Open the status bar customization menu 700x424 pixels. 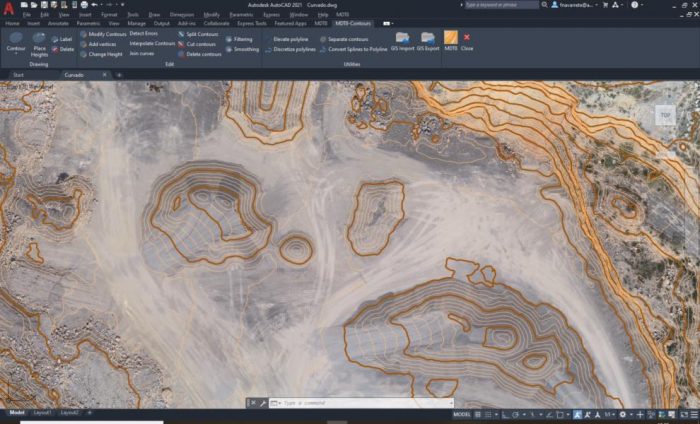(692, 413)
